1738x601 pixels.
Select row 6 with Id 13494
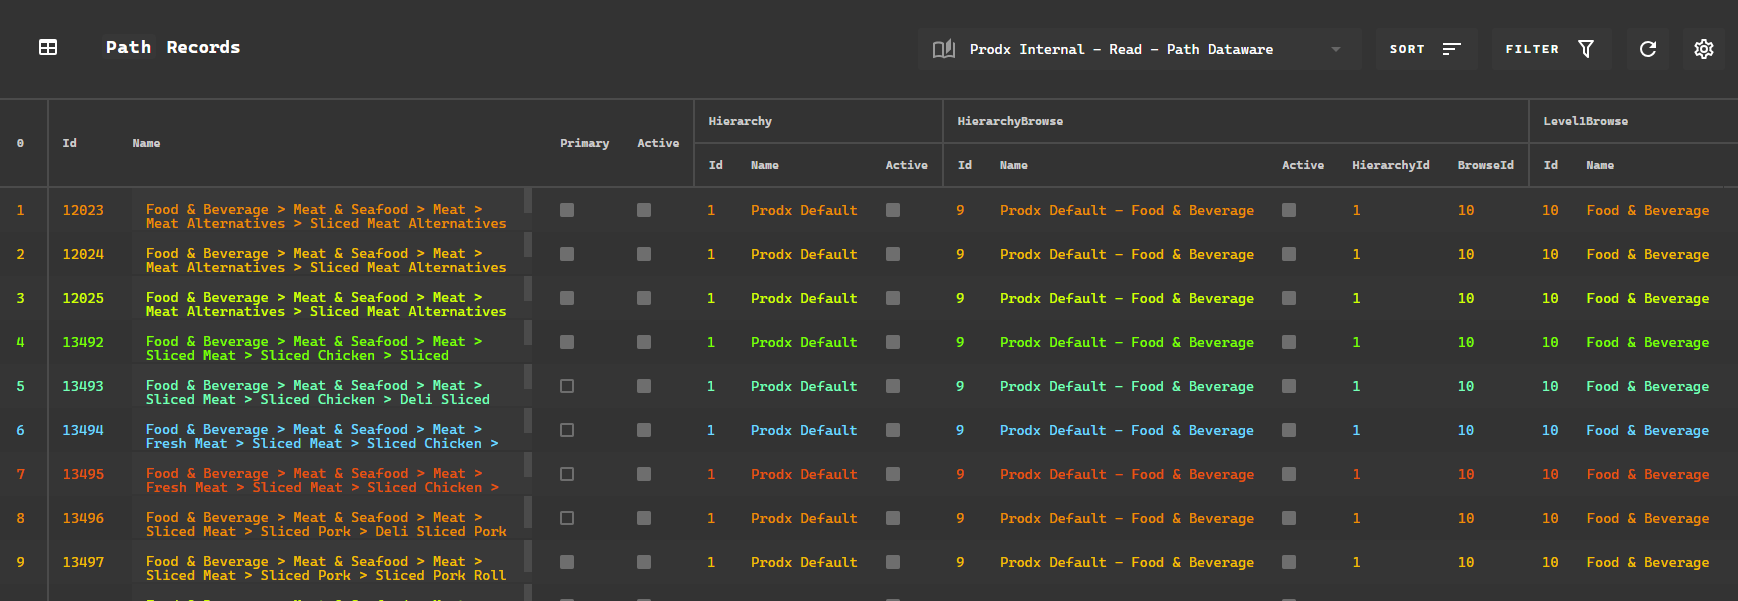[x=869, y=430]
